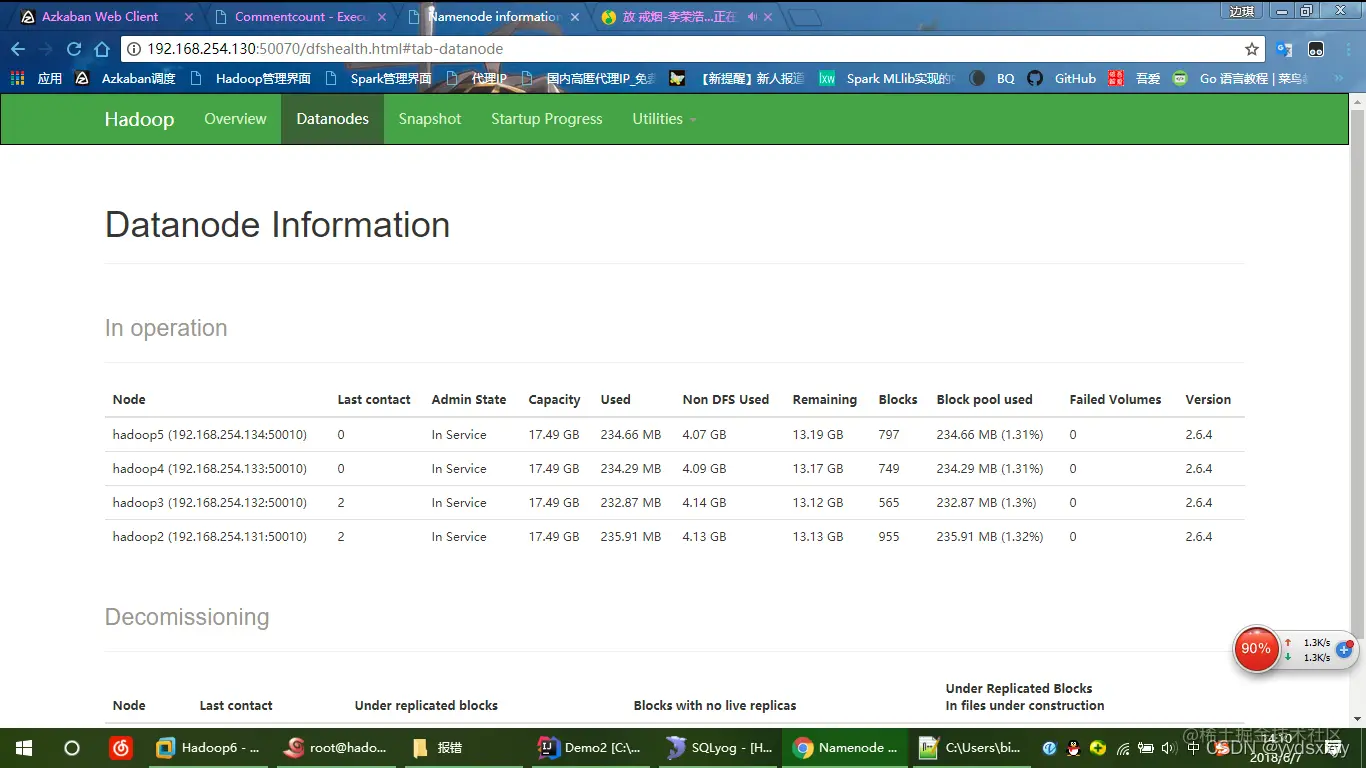Open the browser home page icon

101,49
